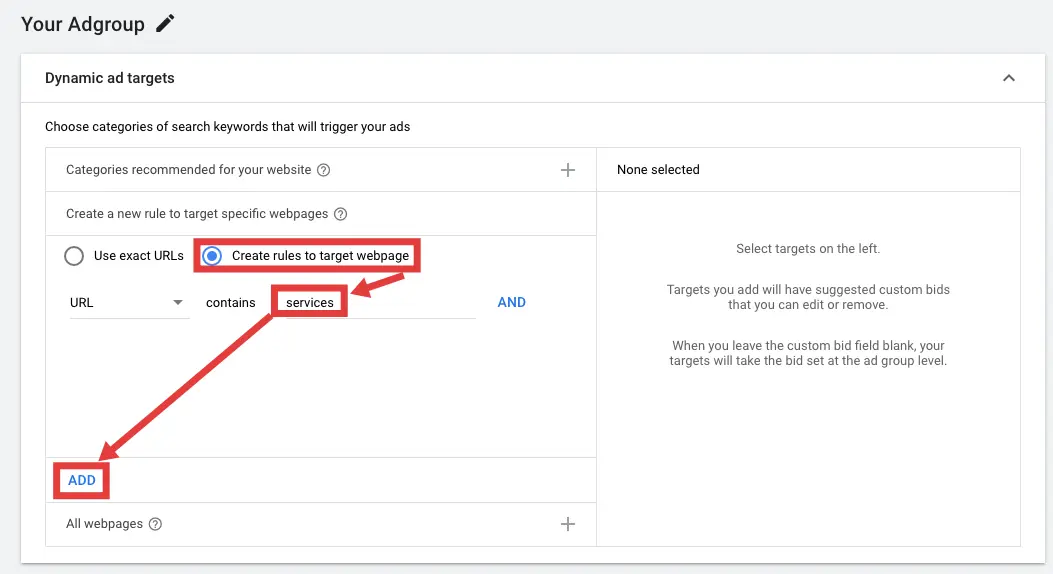Open help icon next to All webpages
Screen dimensions: 1053x574
(155, 524)
